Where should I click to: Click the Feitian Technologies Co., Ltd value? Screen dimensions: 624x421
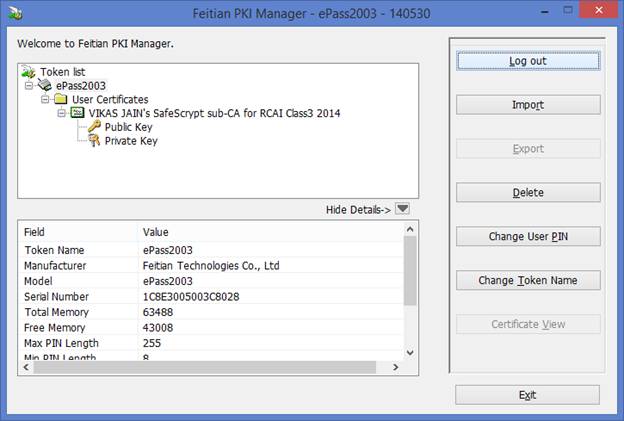tap(211, 266)
